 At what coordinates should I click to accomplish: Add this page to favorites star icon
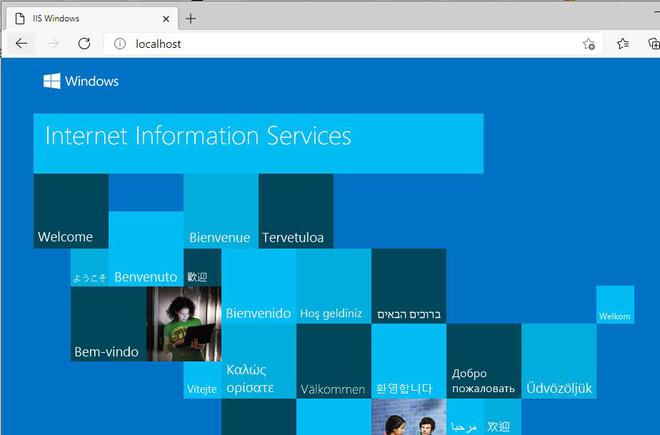(x=588, y=44)
